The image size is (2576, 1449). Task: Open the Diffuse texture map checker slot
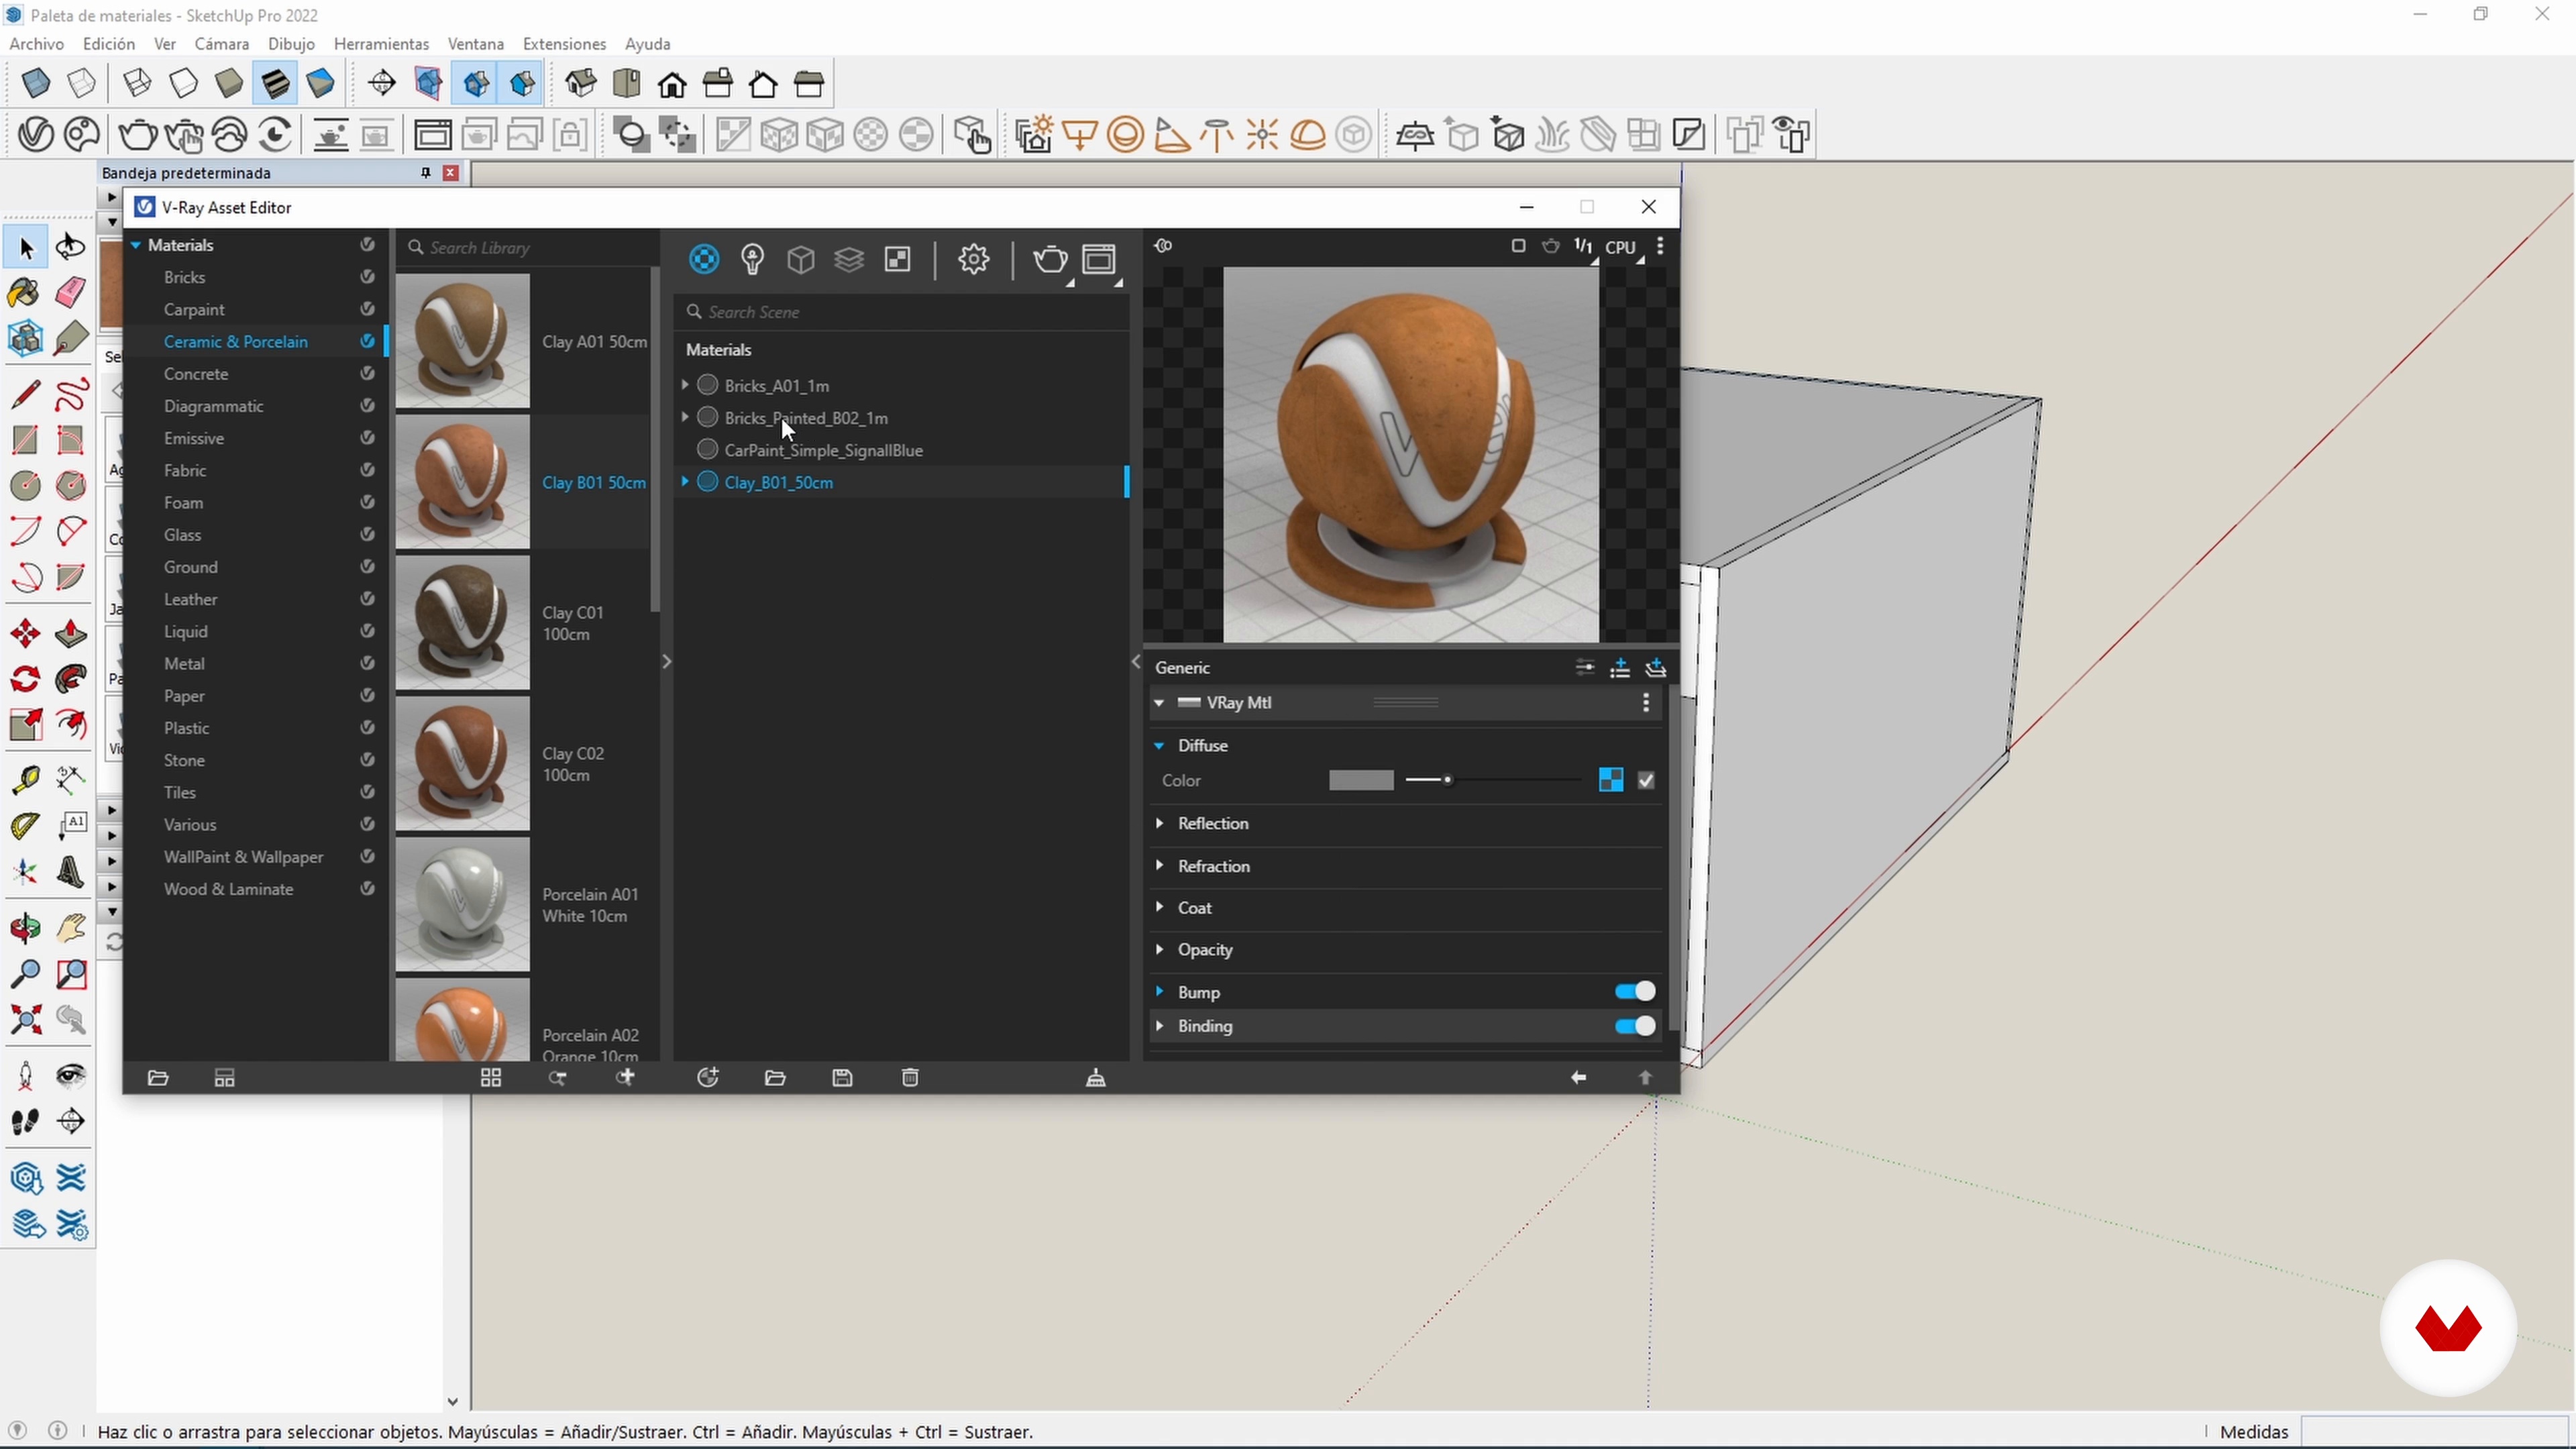[1611, 781]
